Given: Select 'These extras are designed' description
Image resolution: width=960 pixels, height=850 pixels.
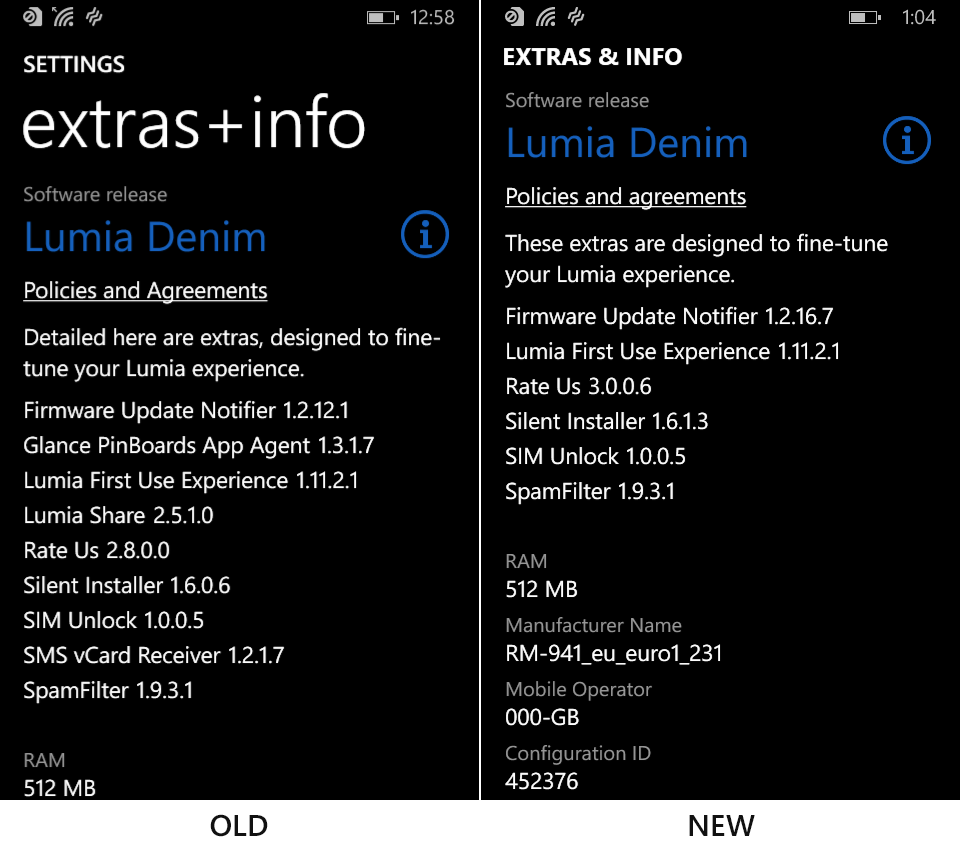Looking at the screenshot, I should (x=696, y=260).
